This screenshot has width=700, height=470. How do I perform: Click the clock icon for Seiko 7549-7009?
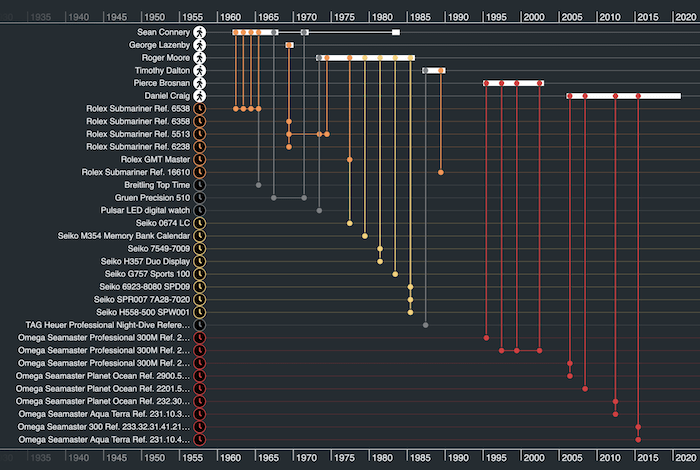click(x=200, y=249)
